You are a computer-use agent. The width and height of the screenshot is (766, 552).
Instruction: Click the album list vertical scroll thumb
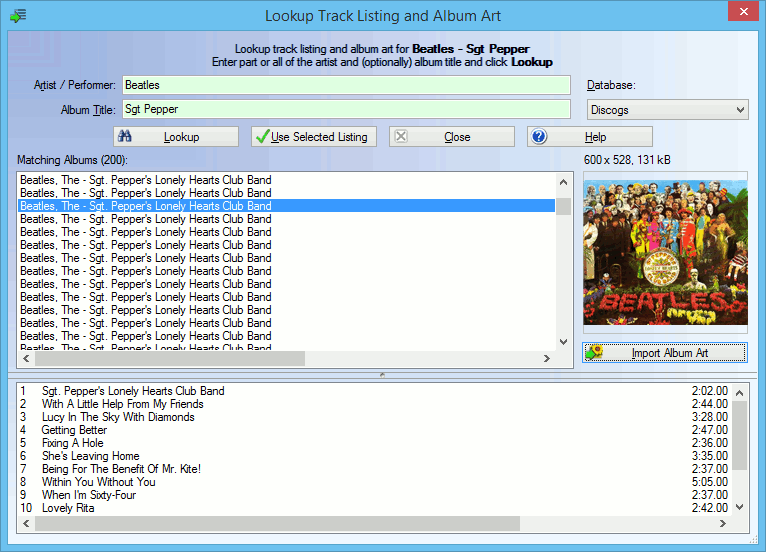point(563,206)
